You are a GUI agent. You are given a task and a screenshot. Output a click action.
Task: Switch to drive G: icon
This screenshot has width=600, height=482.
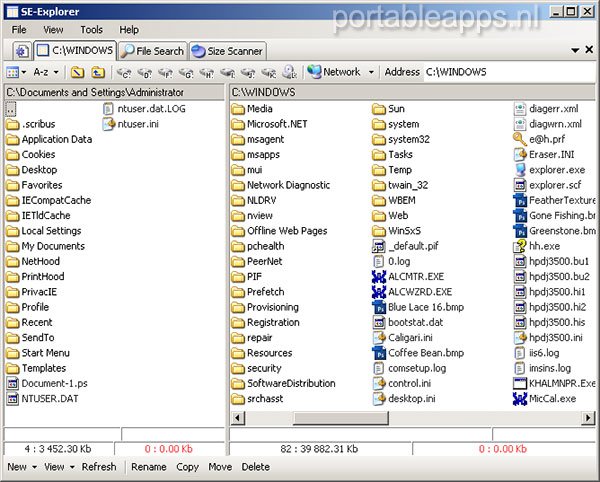[x=186, y=72]
